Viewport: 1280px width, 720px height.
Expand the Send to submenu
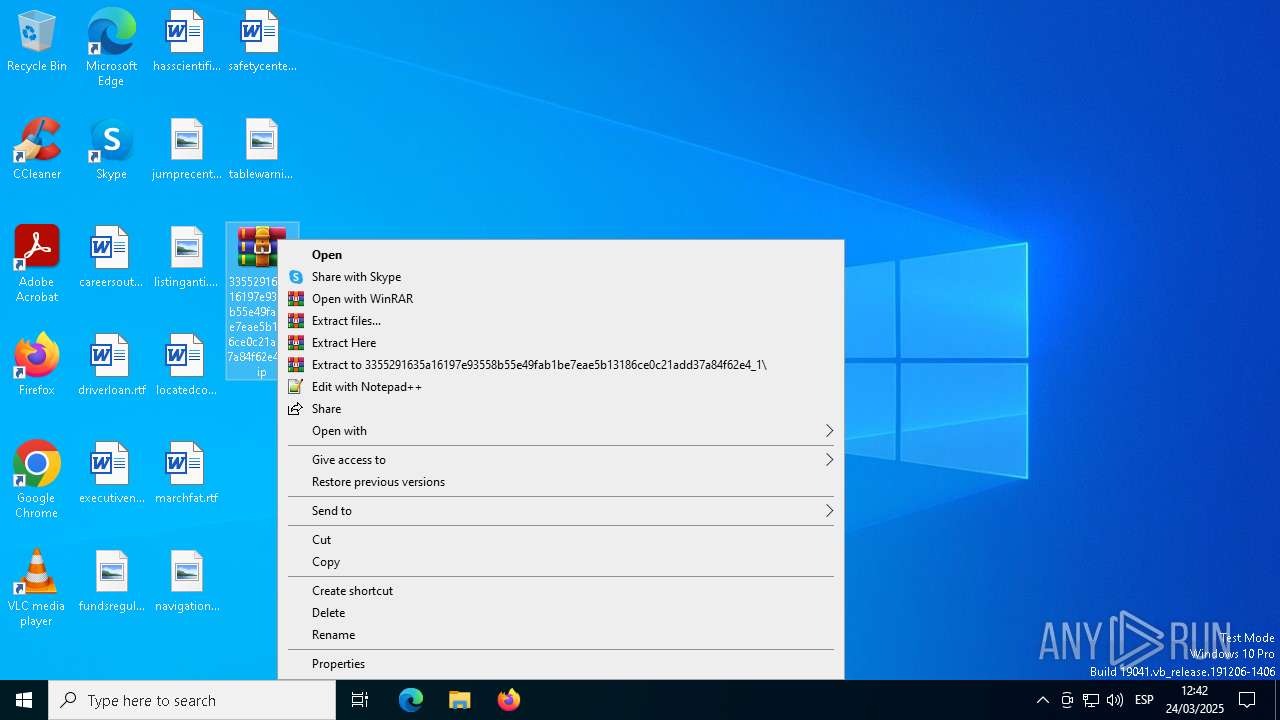(x=561, y=511)
